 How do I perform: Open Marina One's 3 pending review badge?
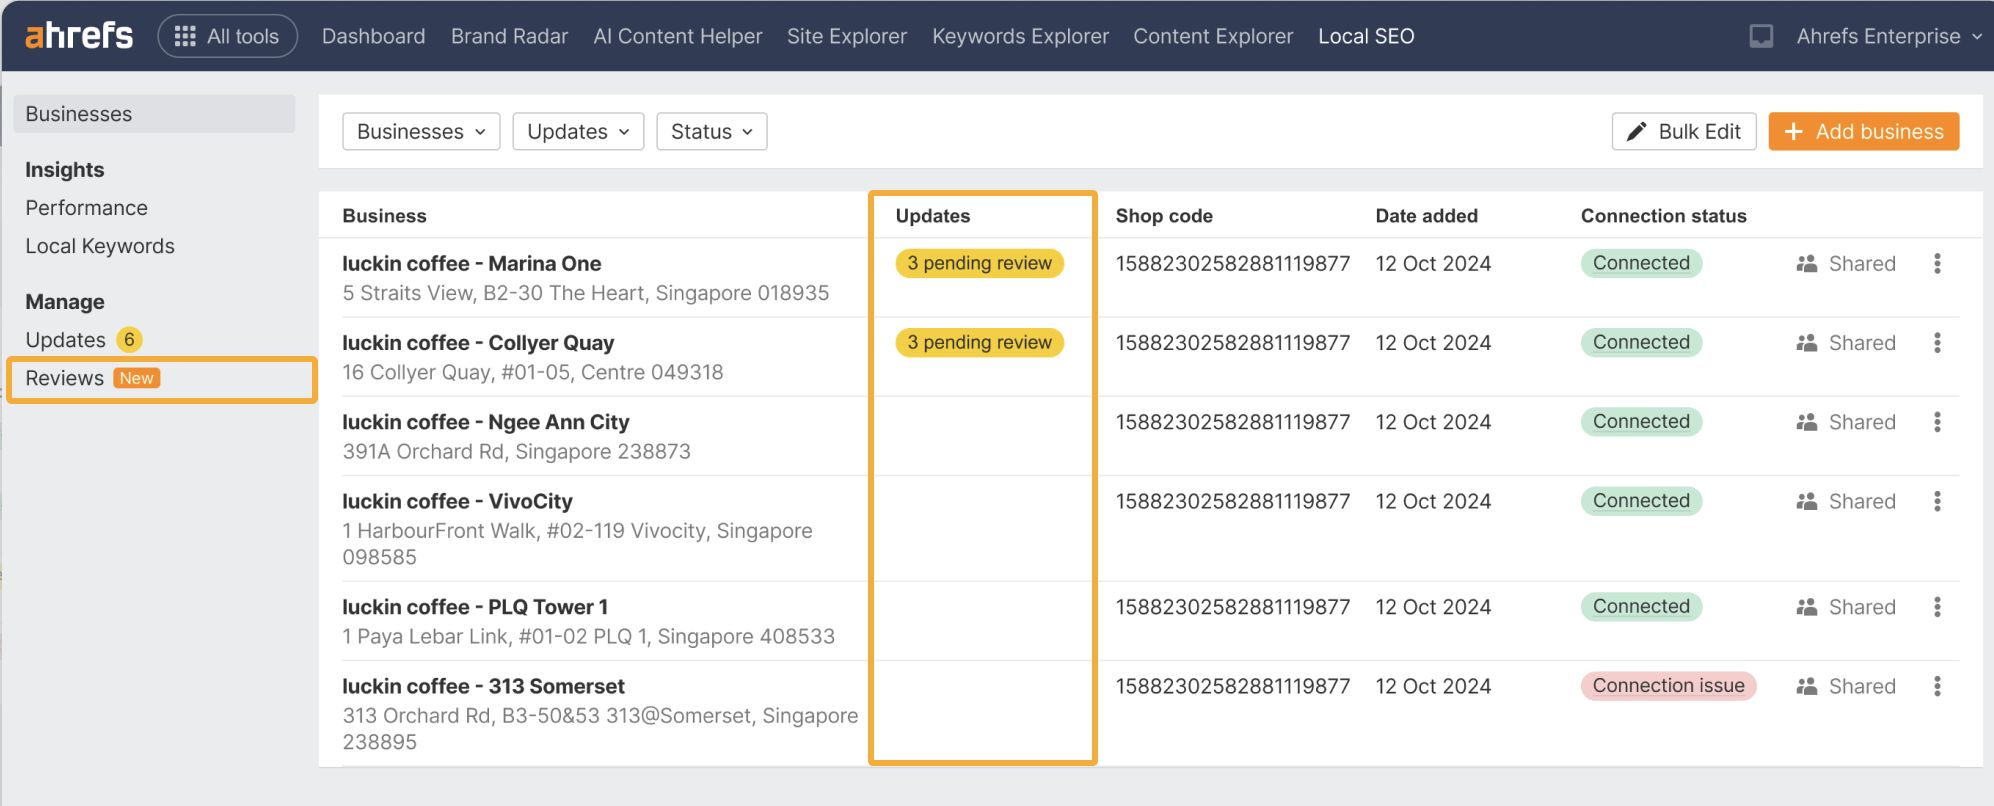(x=979, y=263)
